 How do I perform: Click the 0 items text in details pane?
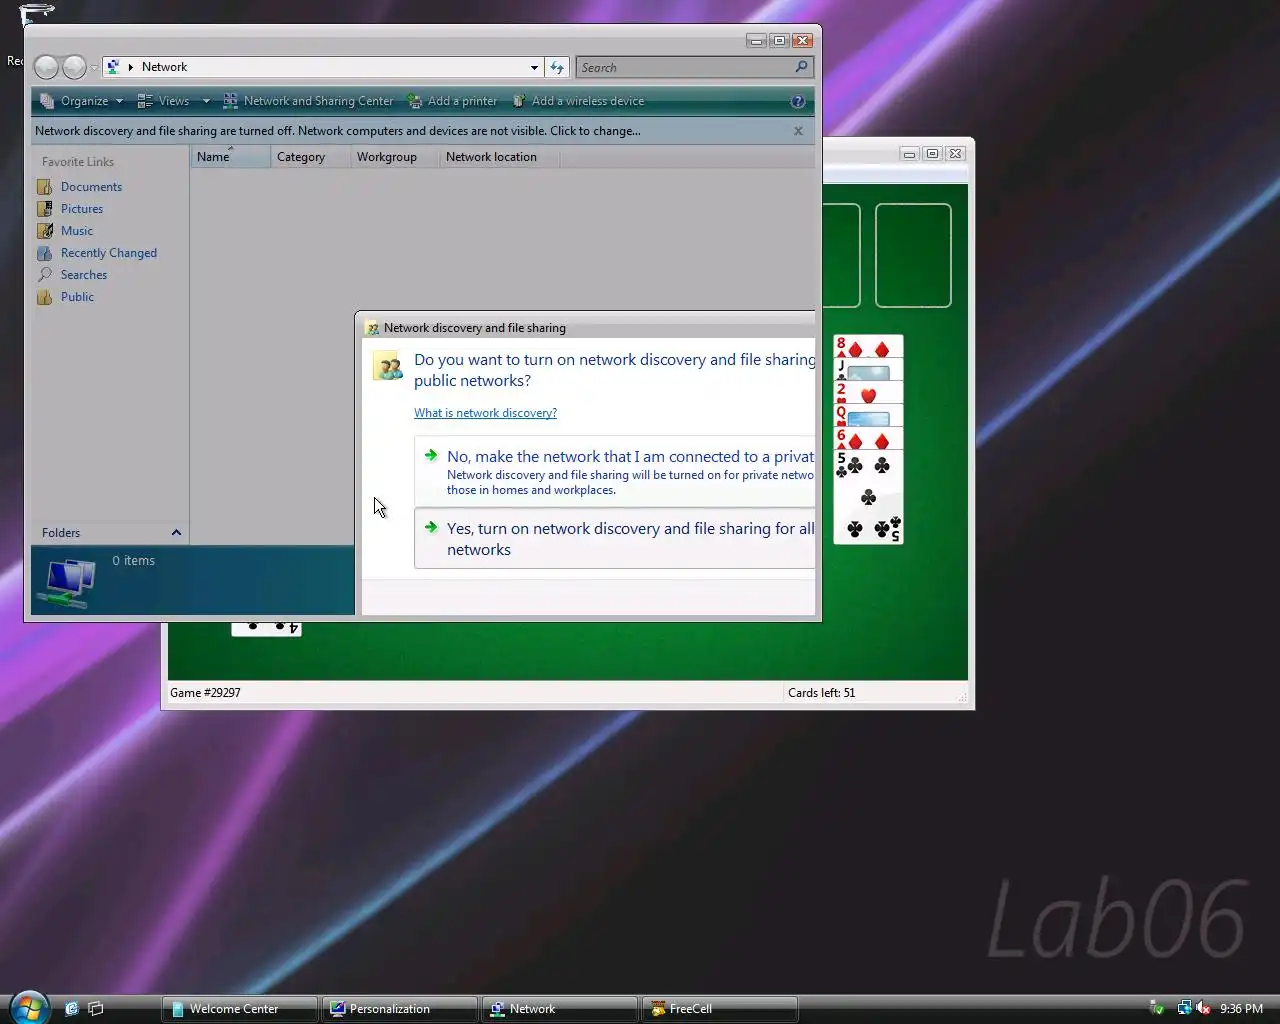point(133,561)
